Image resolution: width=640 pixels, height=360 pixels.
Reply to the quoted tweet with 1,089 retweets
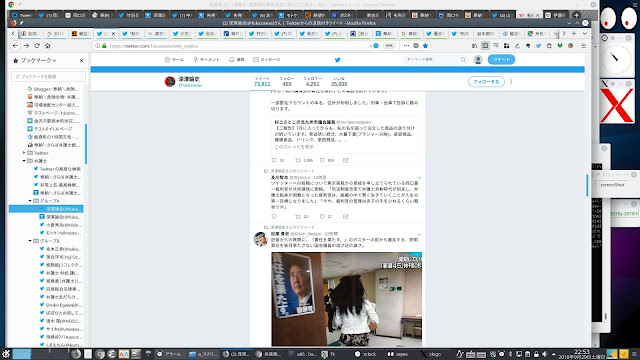274,160
